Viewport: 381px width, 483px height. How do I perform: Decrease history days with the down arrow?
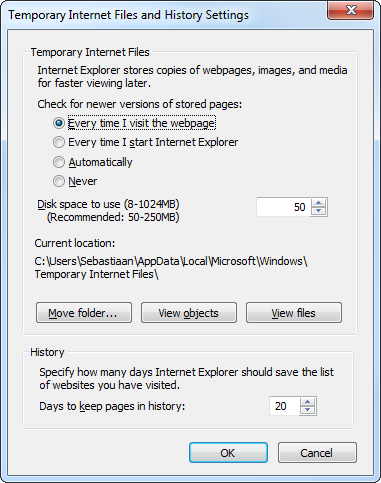pos(308,410)
